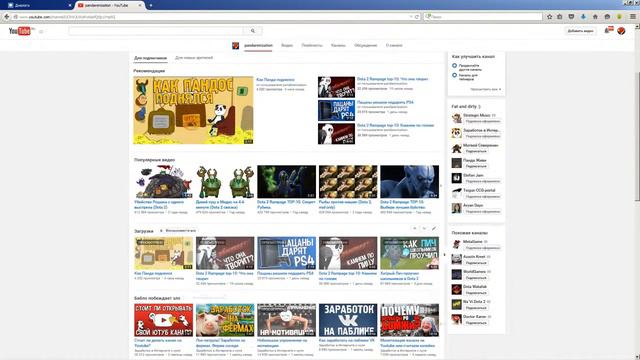This screenshot has height=360, width=640.
Task: Open MetaGame channel avatar
Action: coord(456,244)
